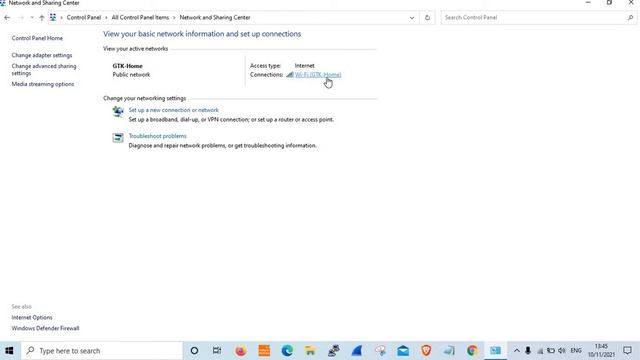The image size is (640, 360).
Task: Click the Control Panel icon in address bar
Action: 53,18
